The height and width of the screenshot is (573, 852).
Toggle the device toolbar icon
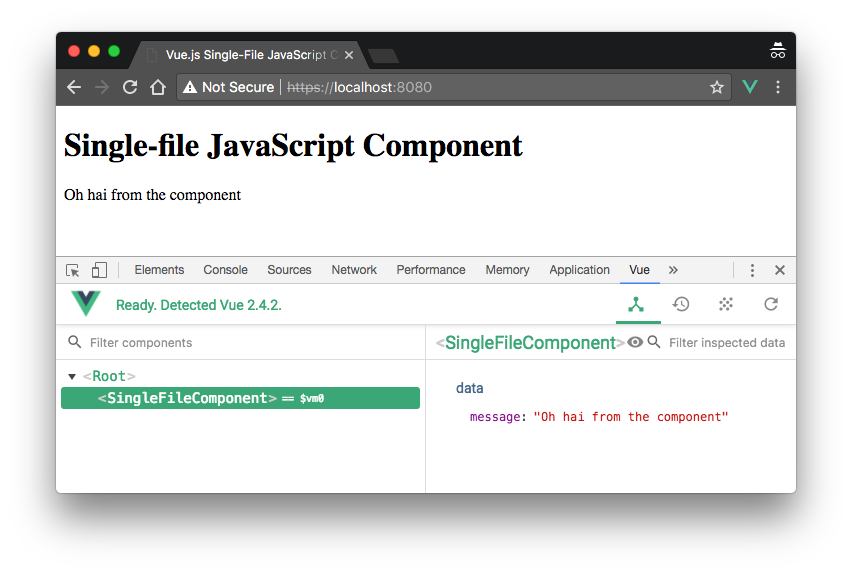(99, 270)
